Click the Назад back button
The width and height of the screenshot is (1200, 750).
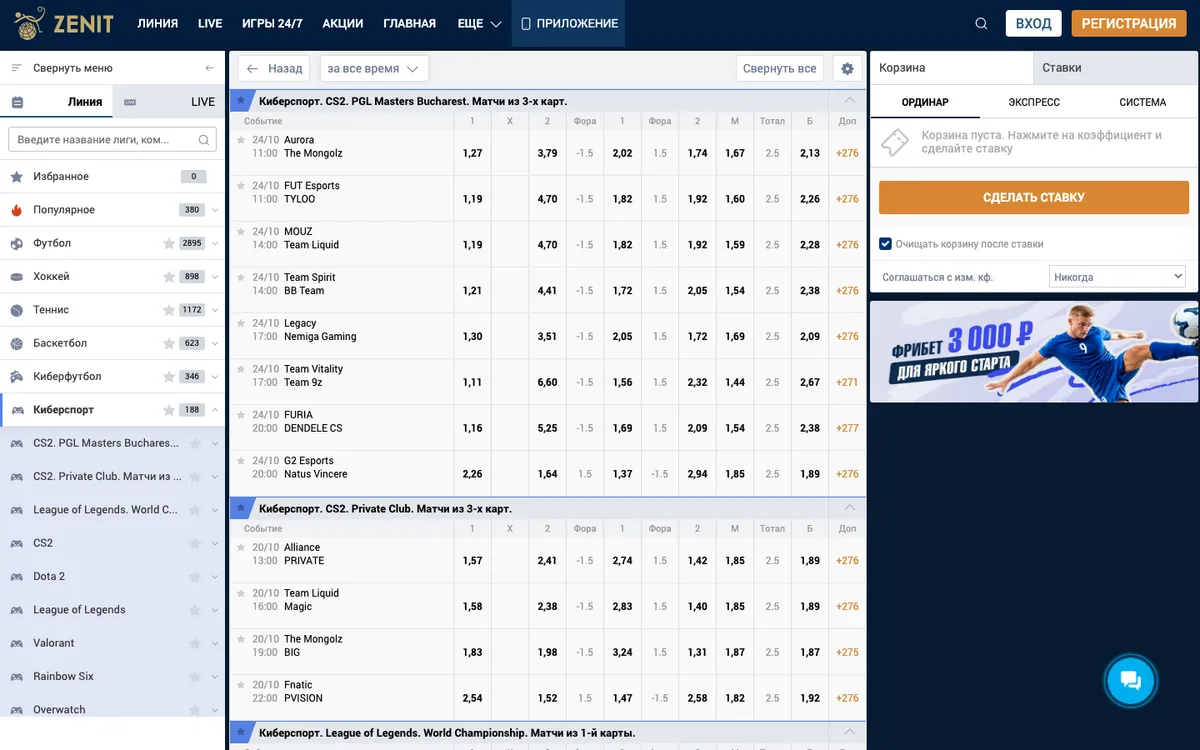point(274,68)
